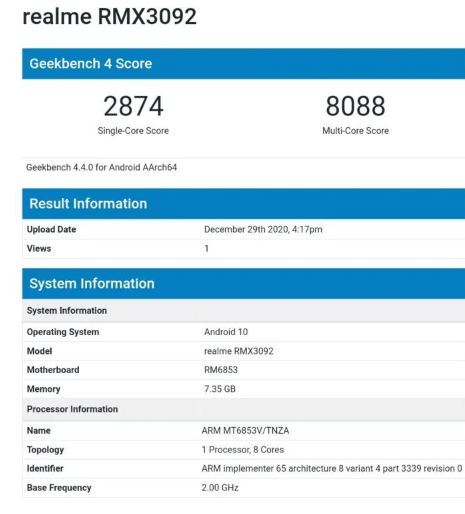Click the Memory value 7.35 GB

220,389
